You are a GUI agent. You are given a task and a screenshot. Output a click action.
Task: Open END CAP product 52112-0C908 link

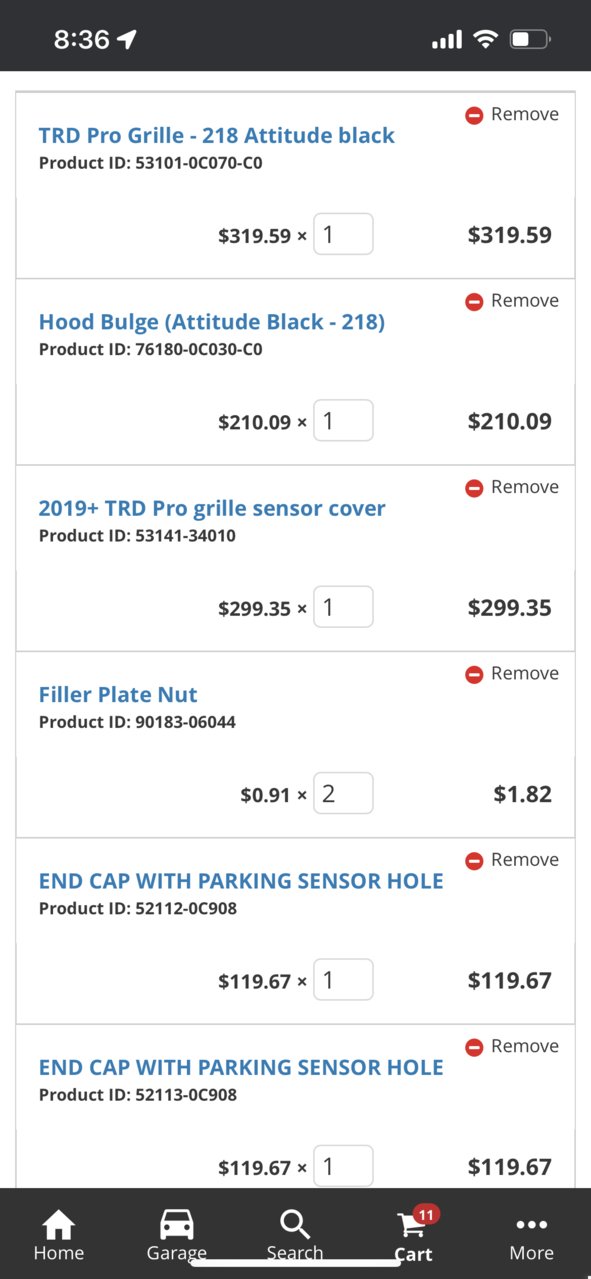pos(241,881)
